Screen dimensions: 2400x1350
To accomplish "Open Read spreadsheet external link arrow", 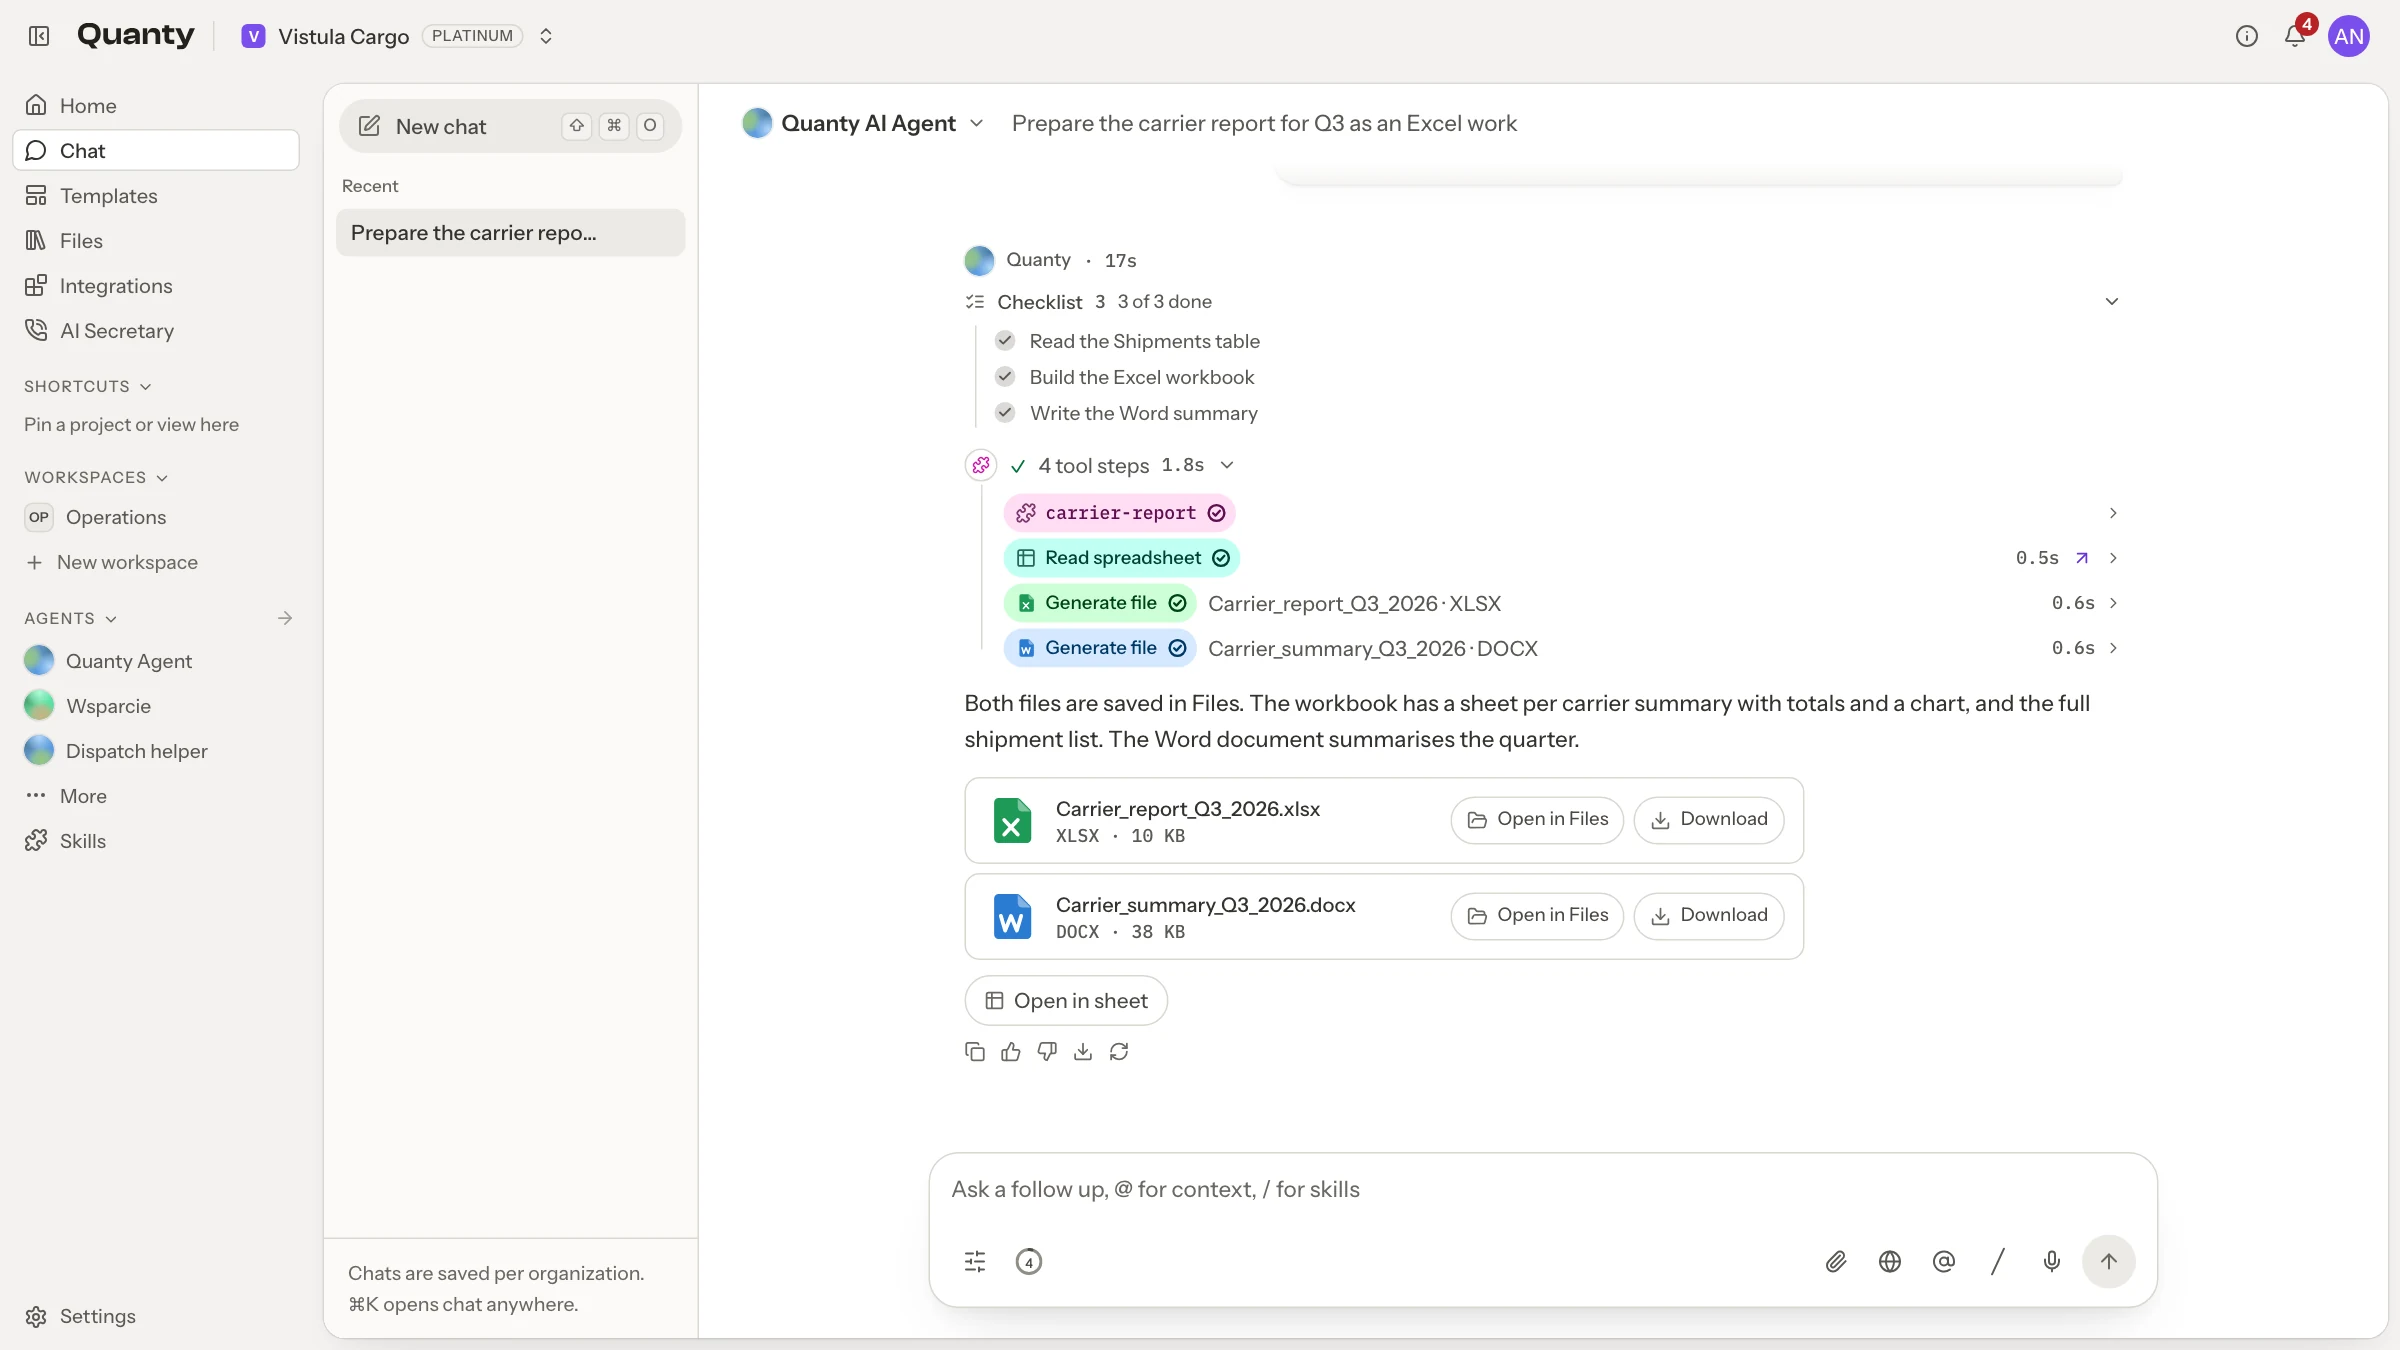I will coord(2082,558).
